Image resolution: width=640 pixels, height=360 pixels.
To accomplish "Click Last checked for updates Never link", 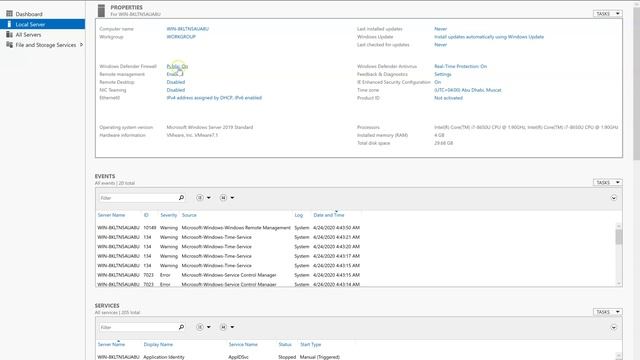I will (x=440, y=44).
